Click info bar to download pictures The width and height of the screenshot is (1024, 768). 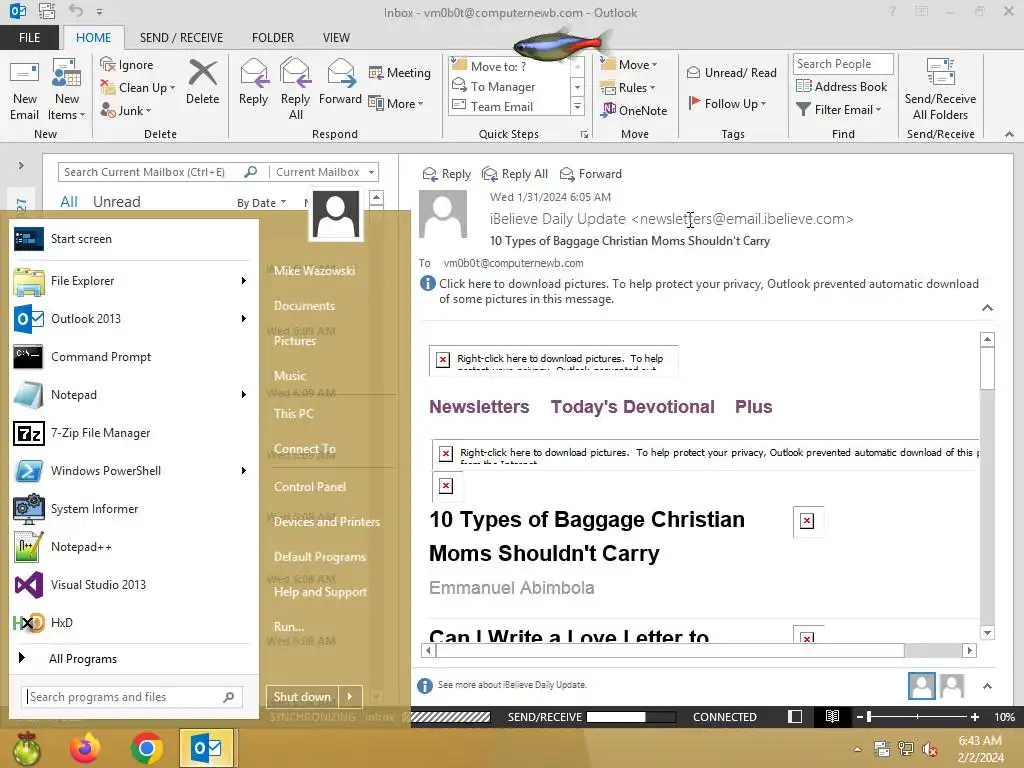click(699, 291)
